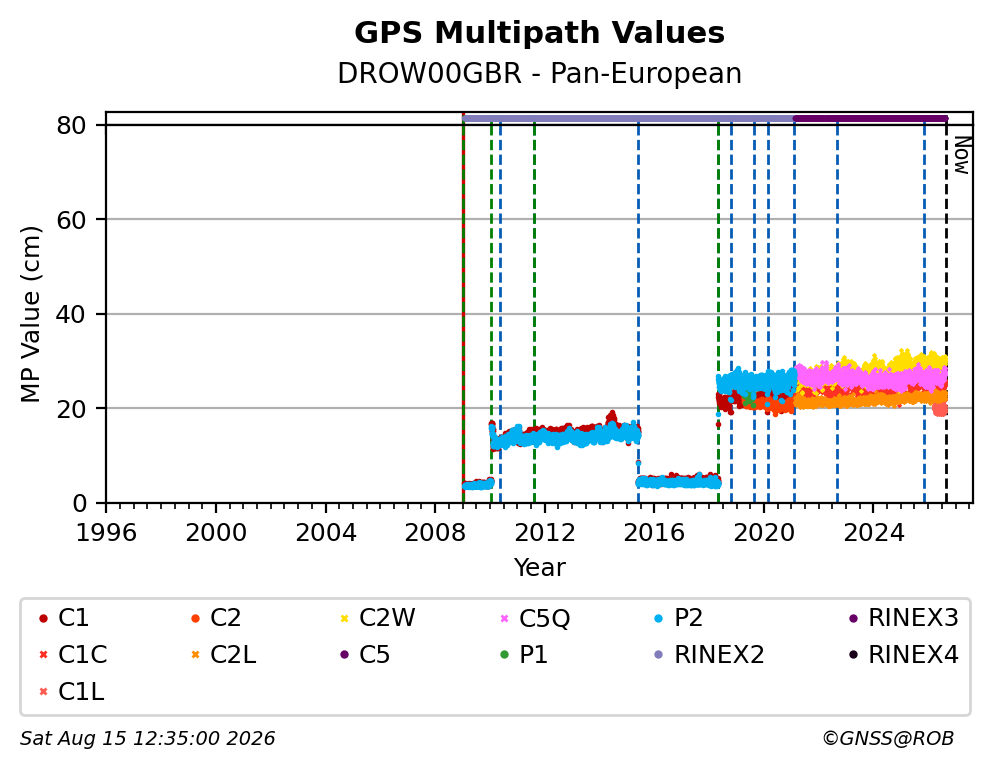The image size is (992, 769).
Task: Select the RINEX4 legend label
Action: [x=914, y=655]
